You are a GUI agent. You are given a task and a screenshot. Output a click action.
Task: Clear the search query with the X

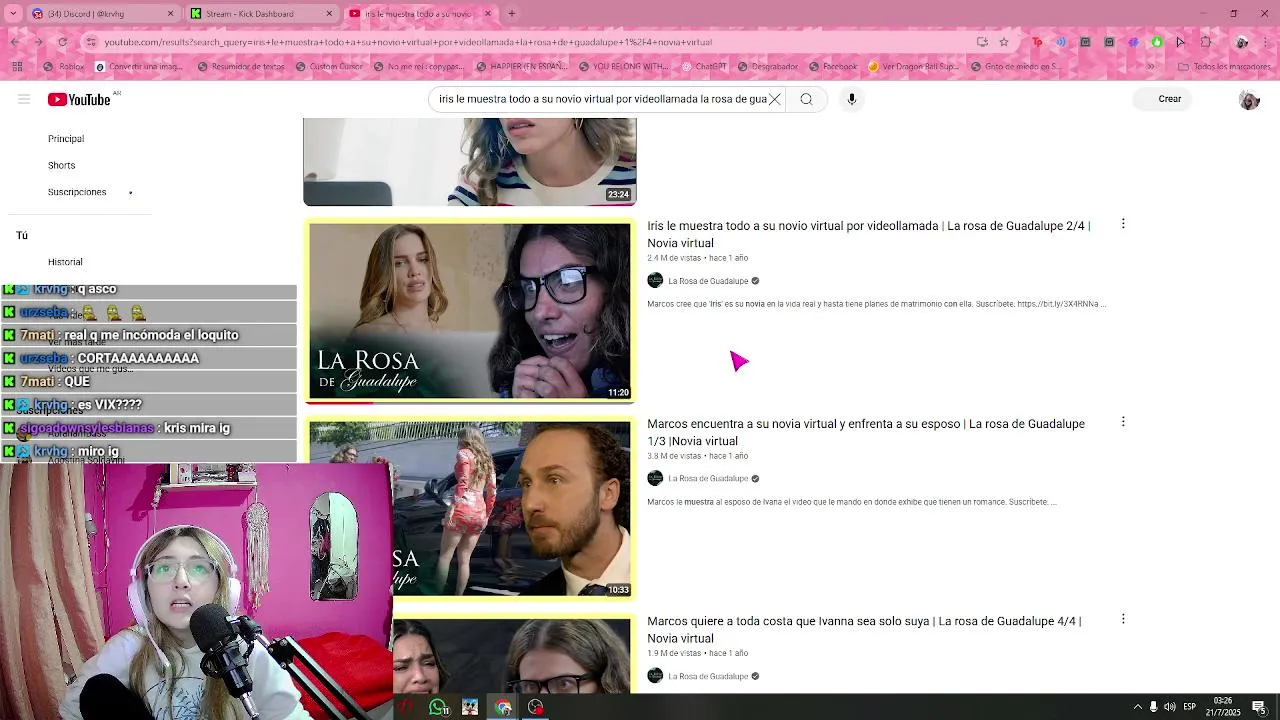point(774,99)
